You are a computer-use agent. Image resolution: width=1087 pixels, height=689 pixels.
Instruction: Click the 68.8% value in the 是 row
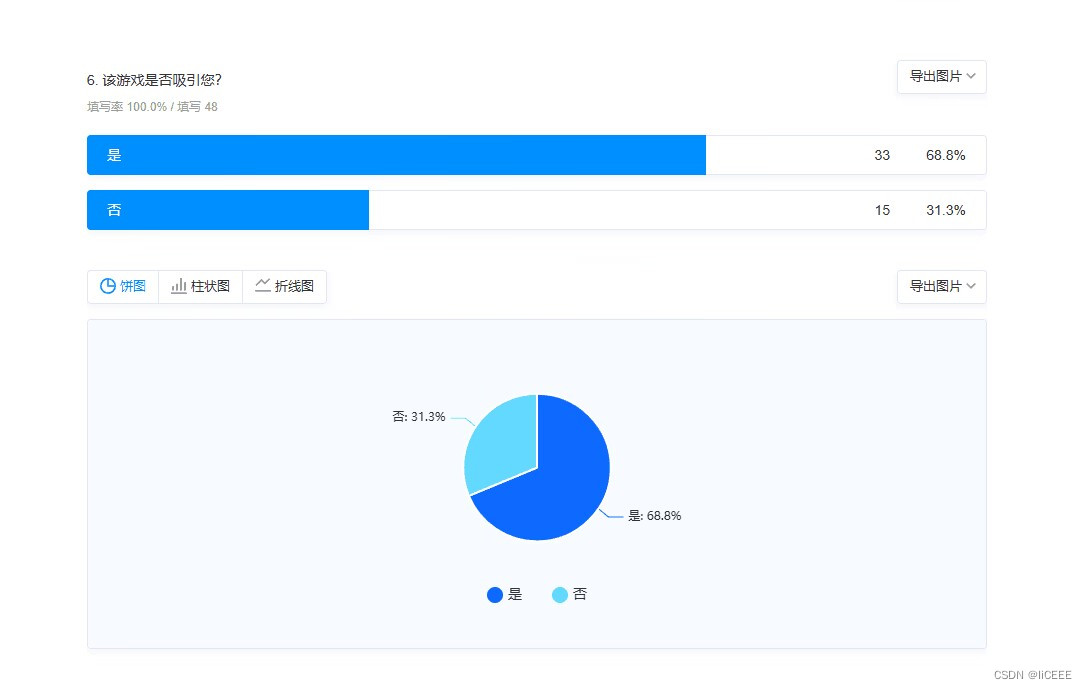tap(946, 155)
